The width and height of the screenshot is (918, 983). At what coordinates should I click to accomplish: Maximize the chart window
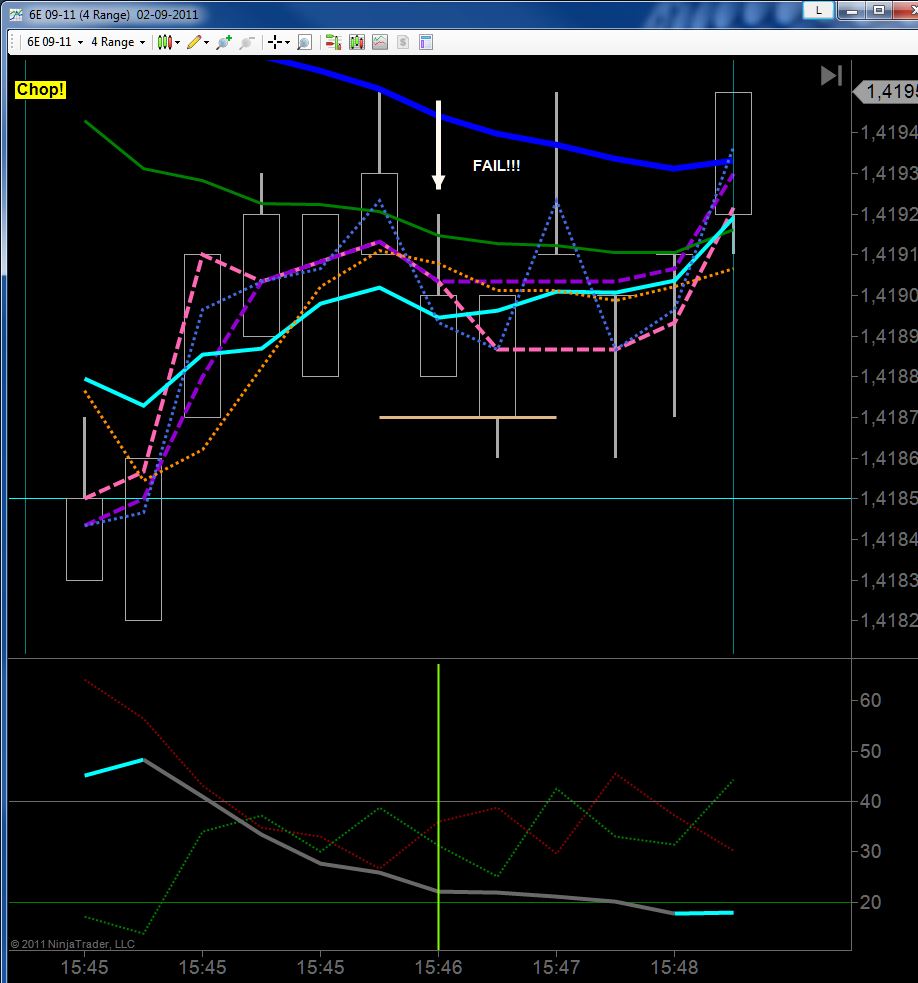click(878, 11)
